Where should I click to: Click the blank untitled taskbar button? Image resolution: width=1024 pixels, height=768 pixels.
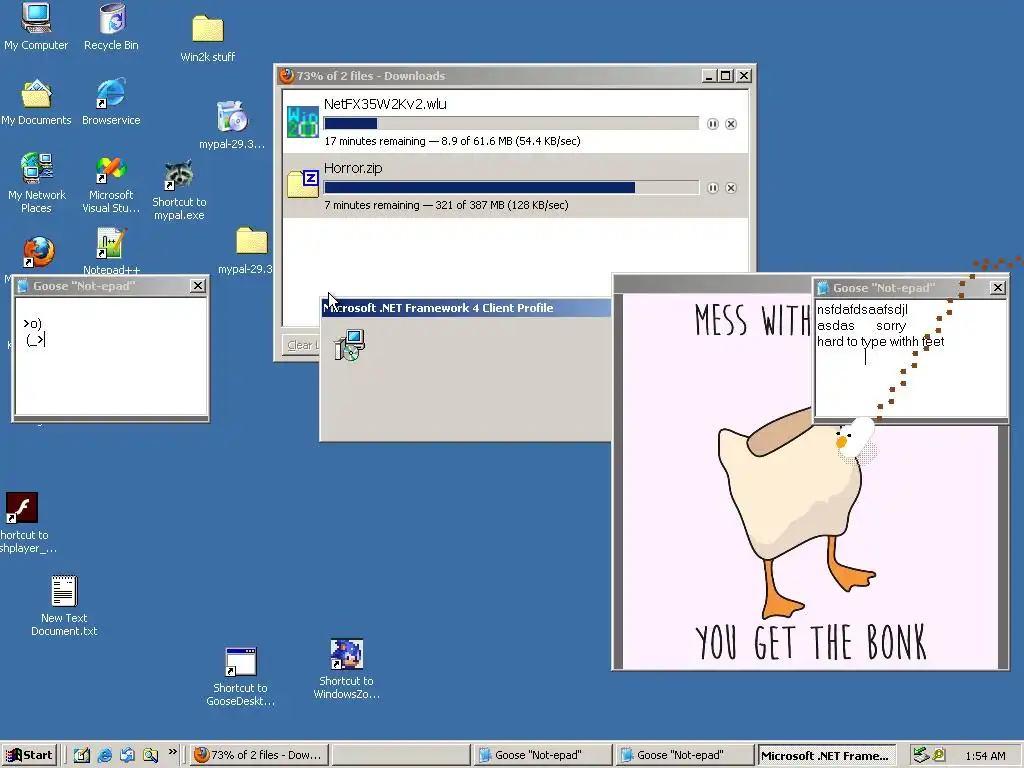401,755
